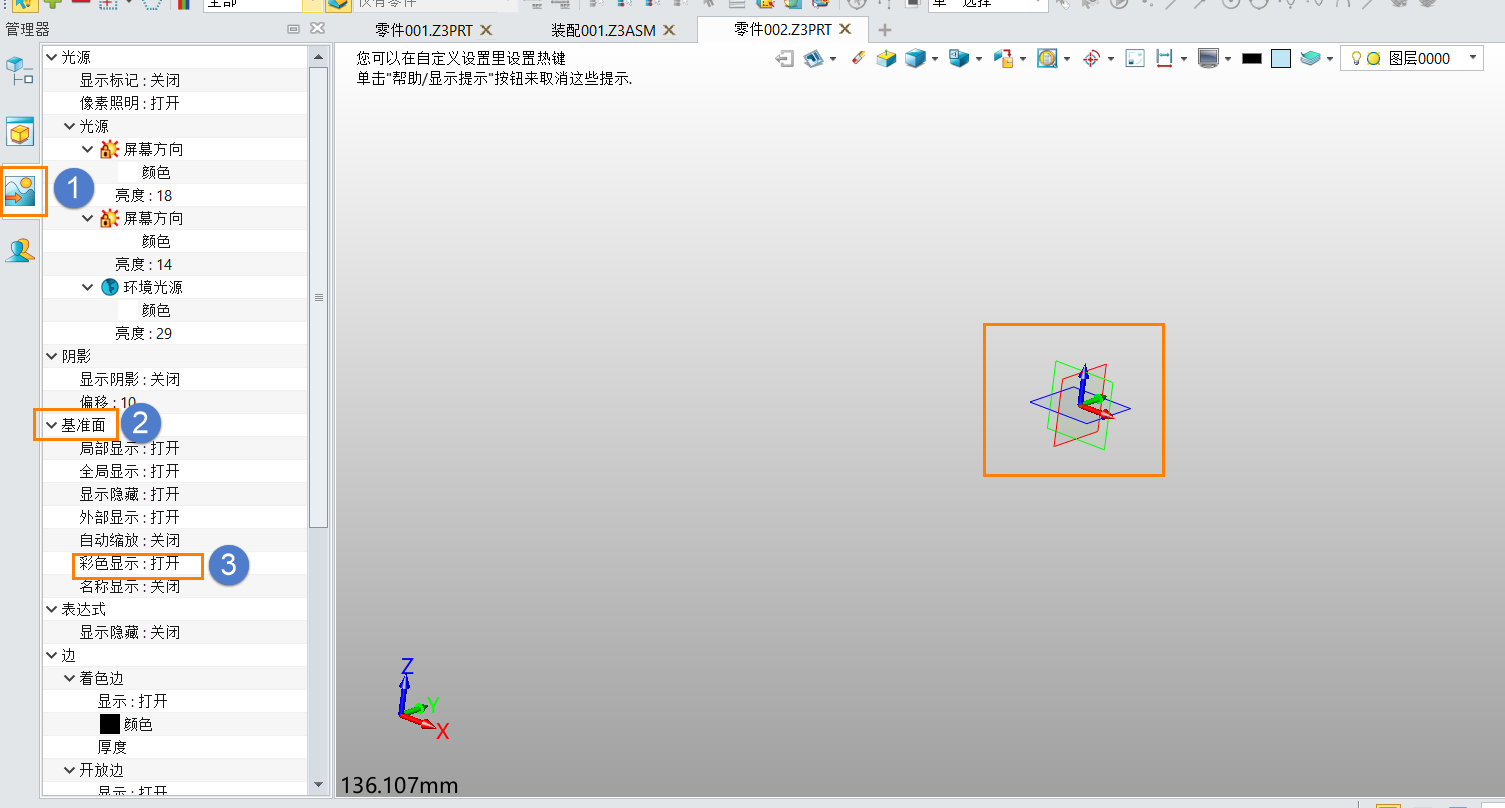Viewport: 1505px width, 808px height.
Task: Collapse the top-level 光源 section
Action: click(x=52, y=57)
